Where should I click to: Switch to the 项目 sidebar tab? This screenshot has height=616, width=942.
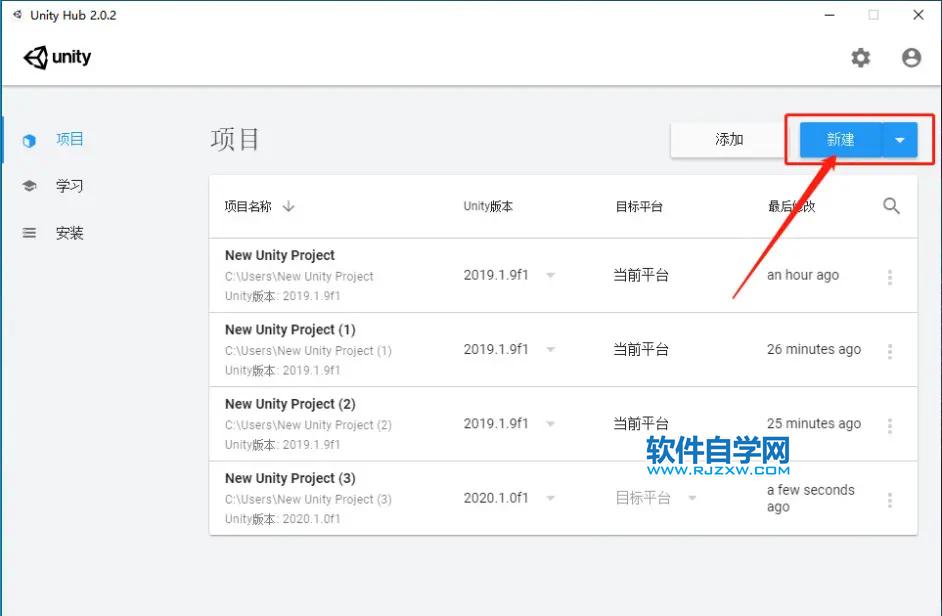click(69, 140)
